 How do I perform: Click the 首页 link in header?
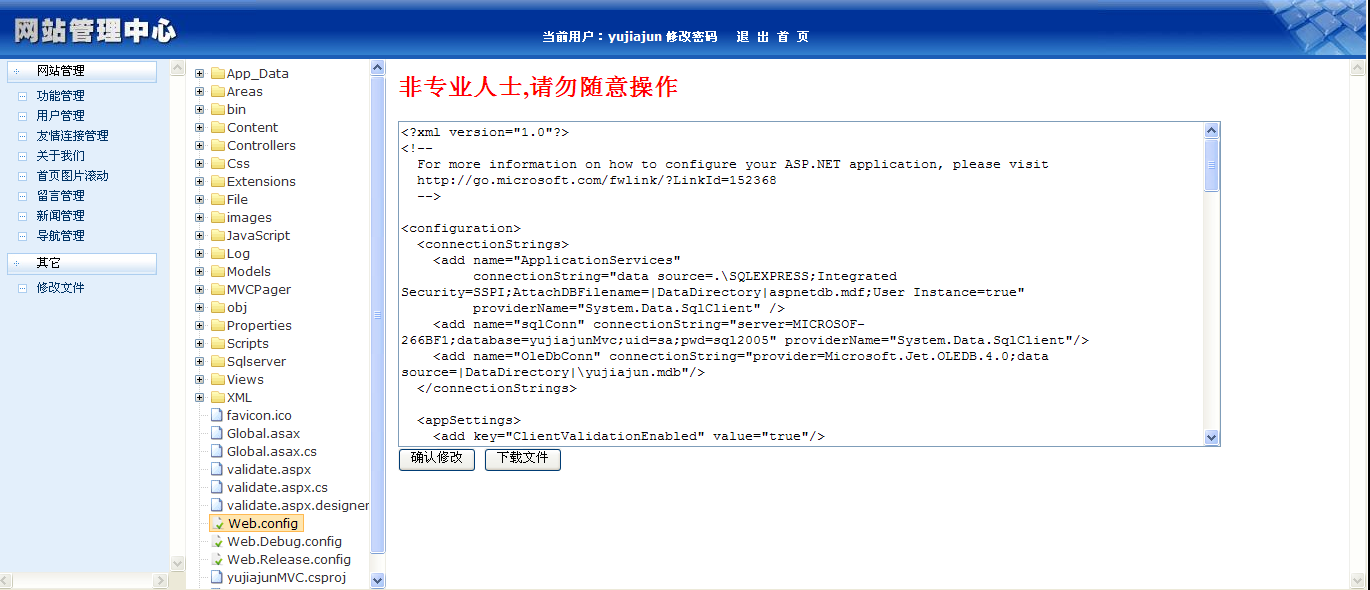(793, 37)
